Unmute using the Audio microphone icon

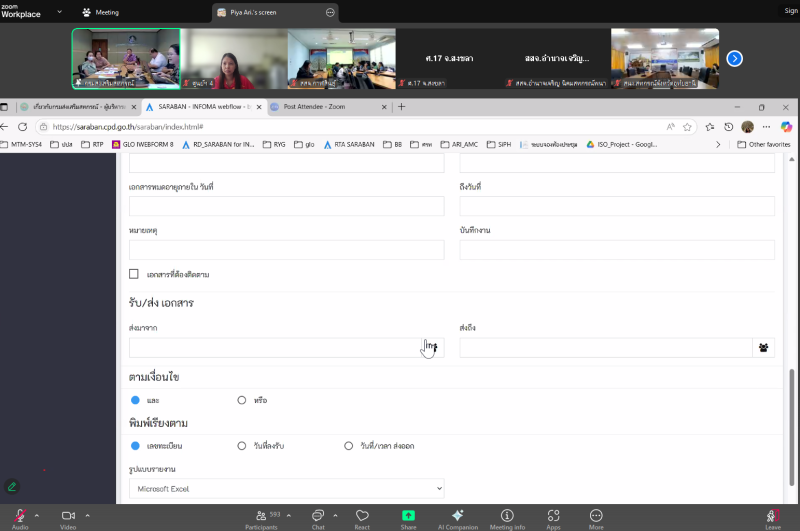[20, 514]
